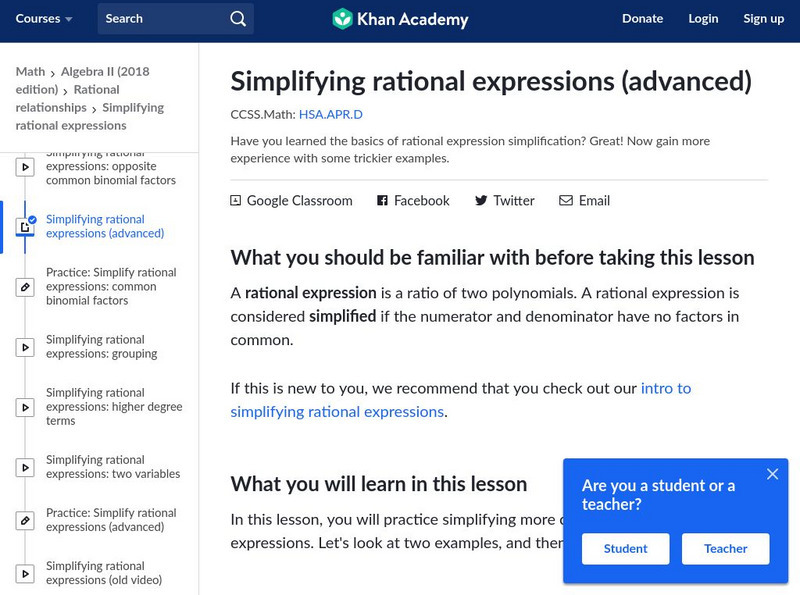The height and width of the screenshot is (595, 800).
Task: Click the Rational relationships breadcrumb
Action: tap(67, 98)
